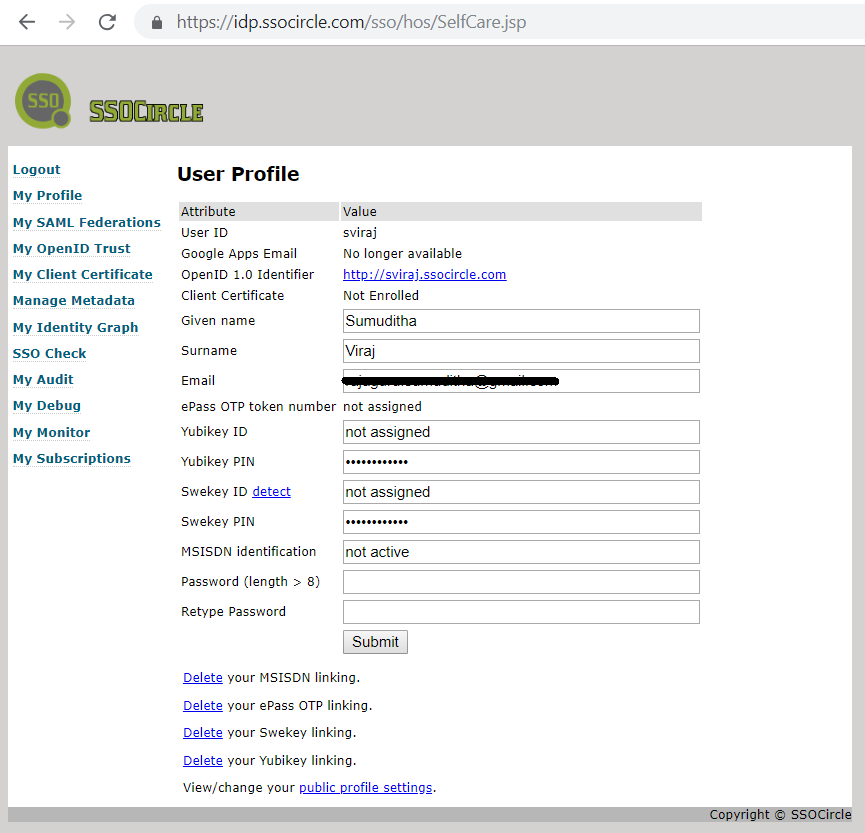Reload the SelfCare page

click(x=106, y=22)
